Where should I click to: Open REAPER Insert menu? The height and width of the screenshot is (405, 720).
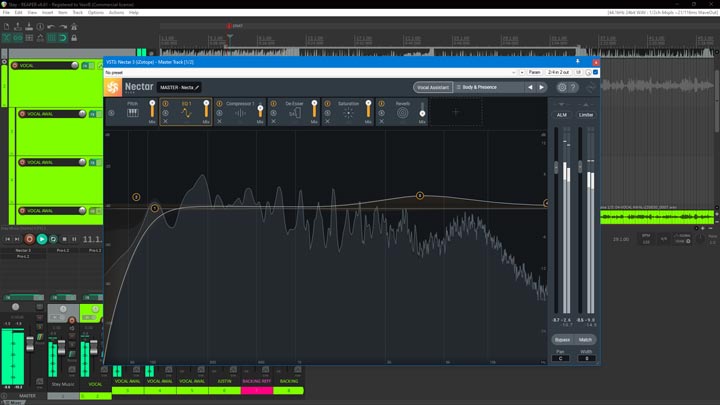pos(47,12)
